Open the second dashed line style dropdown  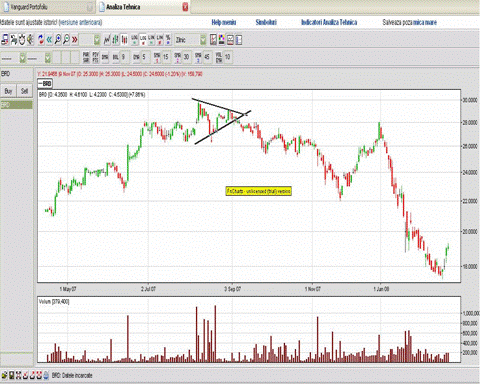(x=48, y=58)
